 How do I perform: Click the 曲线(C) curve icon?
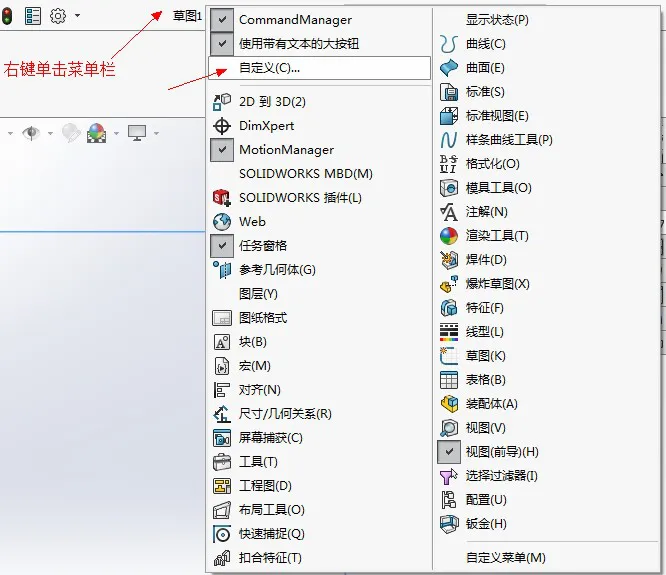(449, 44)
